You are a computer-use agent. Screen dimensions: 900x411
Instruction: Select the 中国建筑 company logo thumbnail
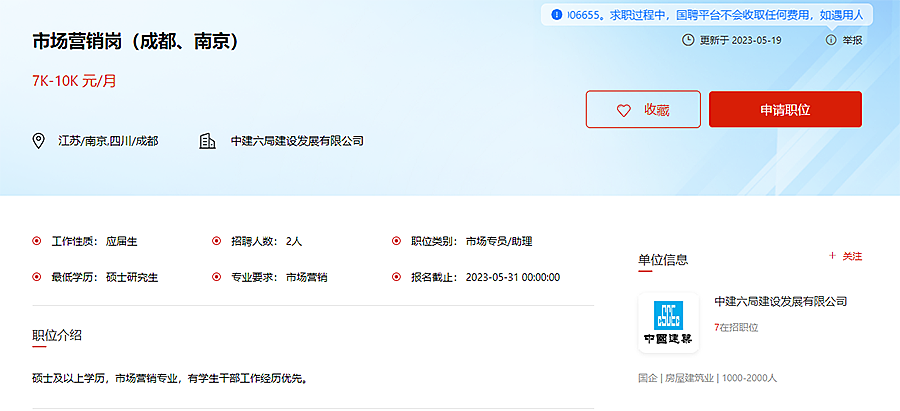point(668,322)
